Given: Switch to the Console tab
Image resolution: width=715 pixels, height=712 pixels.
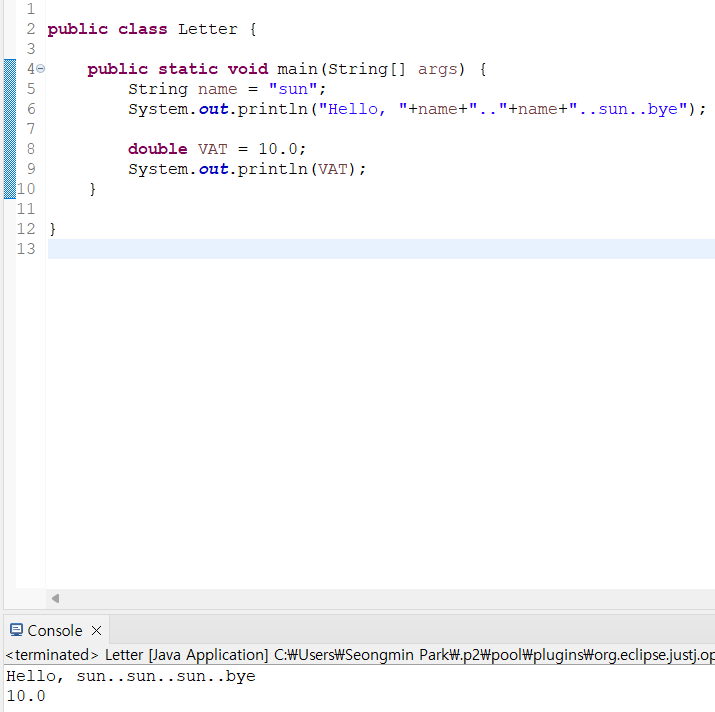Looking at the screenshot, I should (55, 630).
